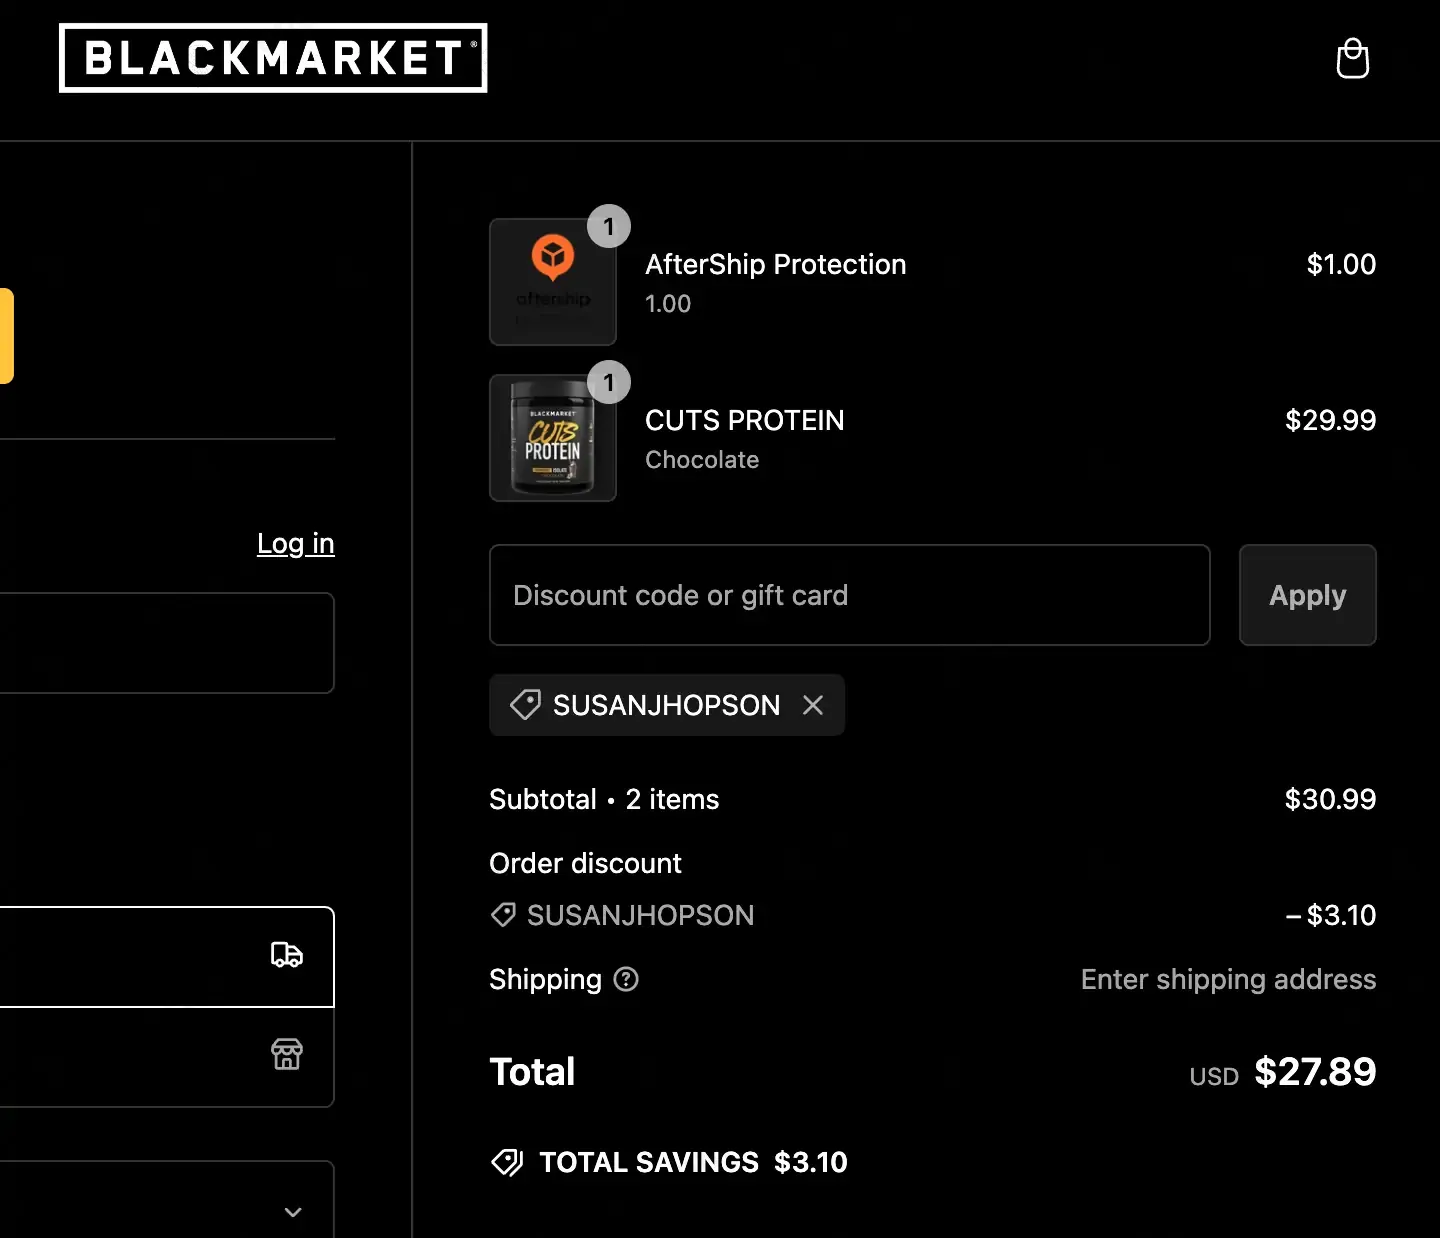This screenshot has height=1238, width=1440.
Task: Click the quantity badge on AfterShip Protection
Action: pyautogui.click(x=608, y=226)
